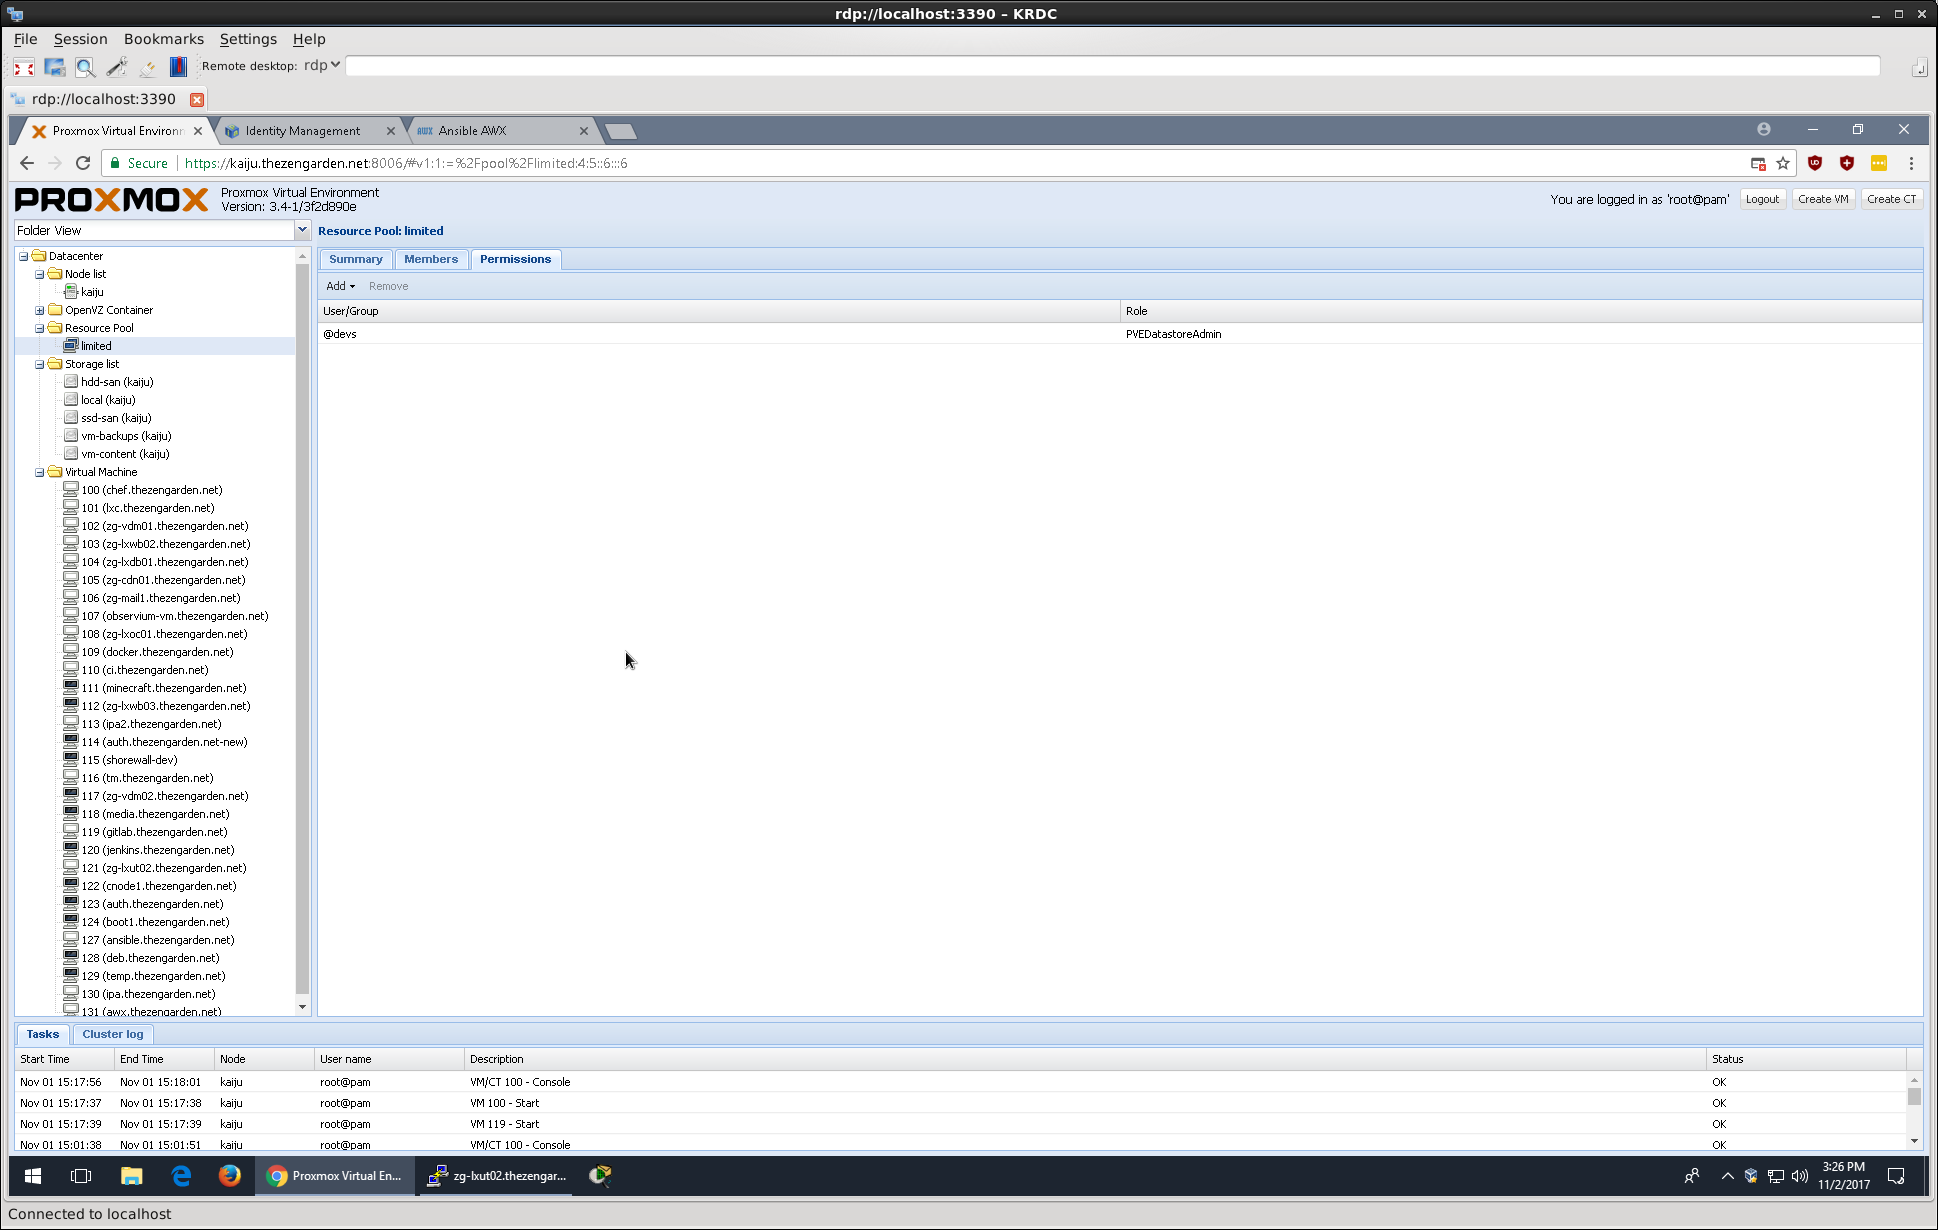Open File Explorer from taskbar

(x=131, y=1176)
